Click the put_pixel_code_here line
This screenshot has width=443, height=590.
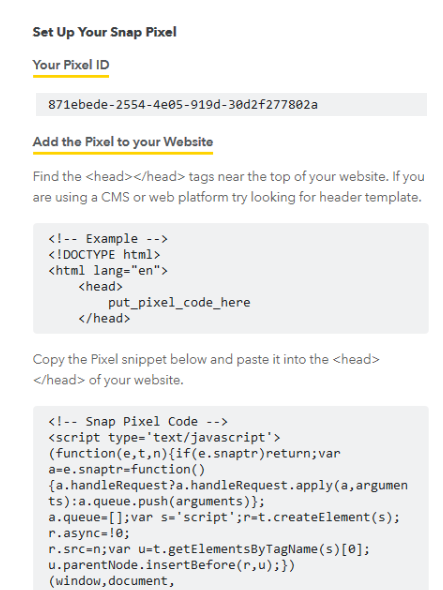(x=179, y=303)
